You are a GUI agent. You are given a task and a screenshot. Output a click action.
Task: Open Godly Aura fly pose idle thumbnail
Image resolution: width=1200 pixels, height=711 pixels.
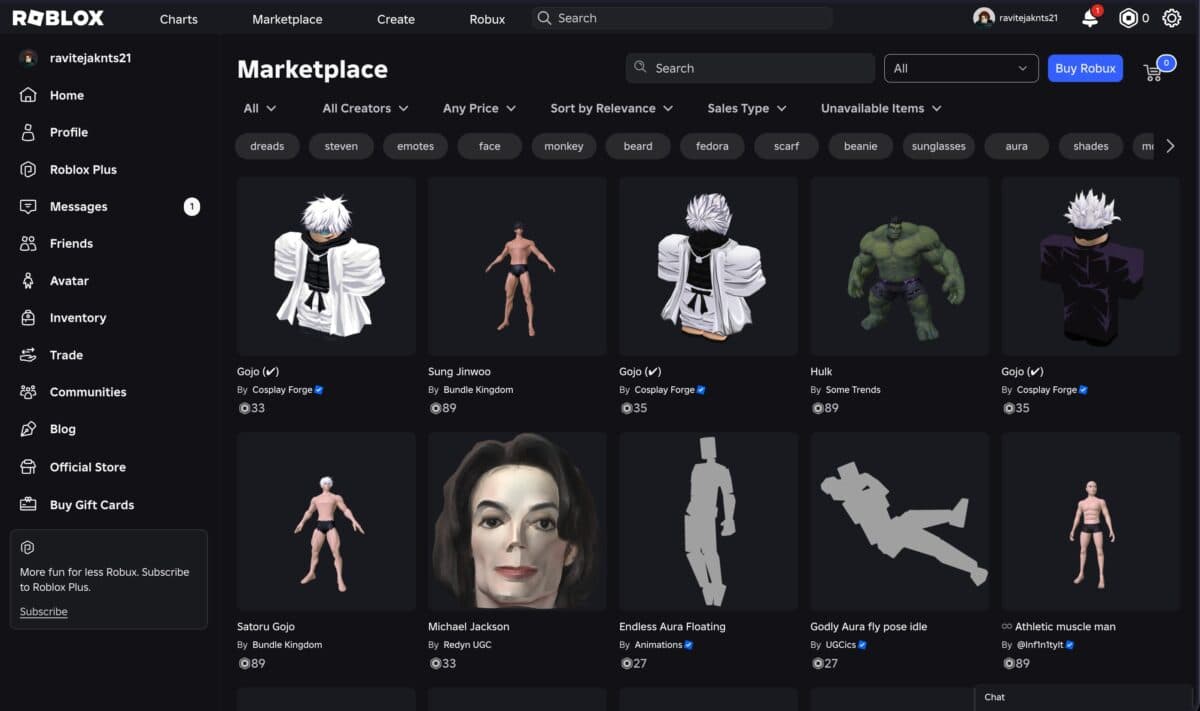(900, 521)
